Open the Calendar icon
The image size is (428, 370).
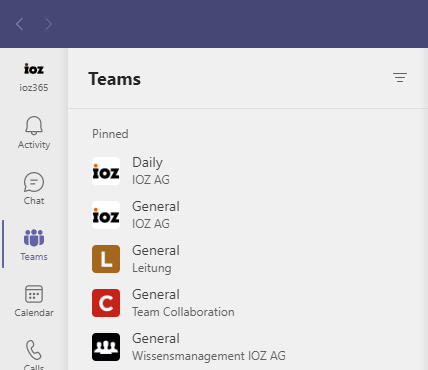click(34, 294)
